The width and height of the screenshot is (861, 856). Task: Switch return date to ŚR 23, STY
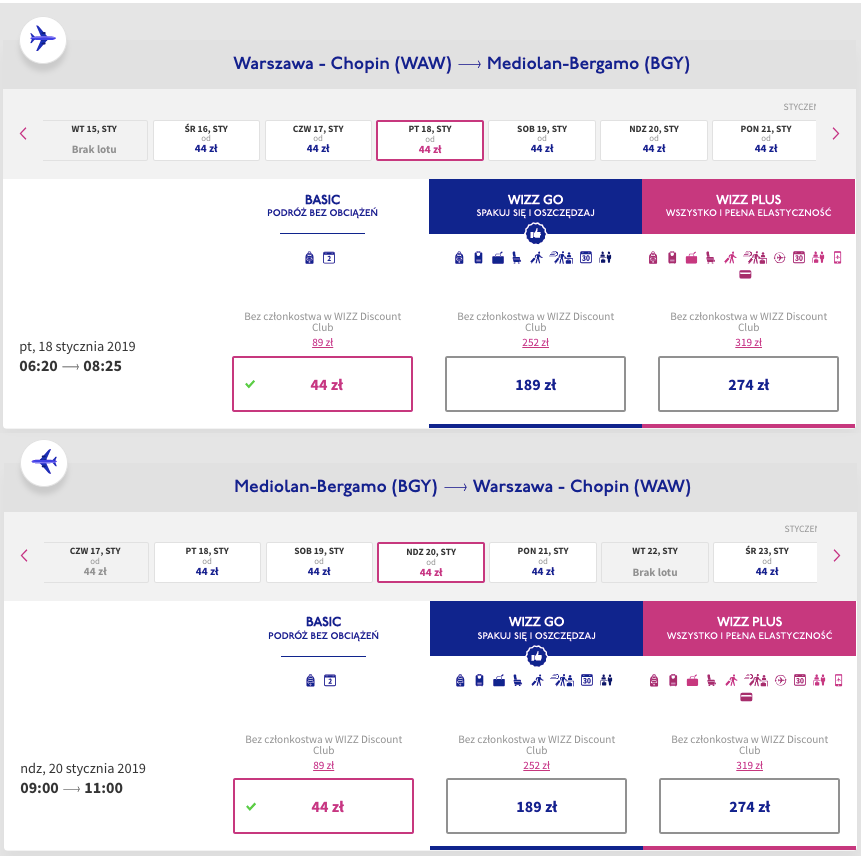766,562
